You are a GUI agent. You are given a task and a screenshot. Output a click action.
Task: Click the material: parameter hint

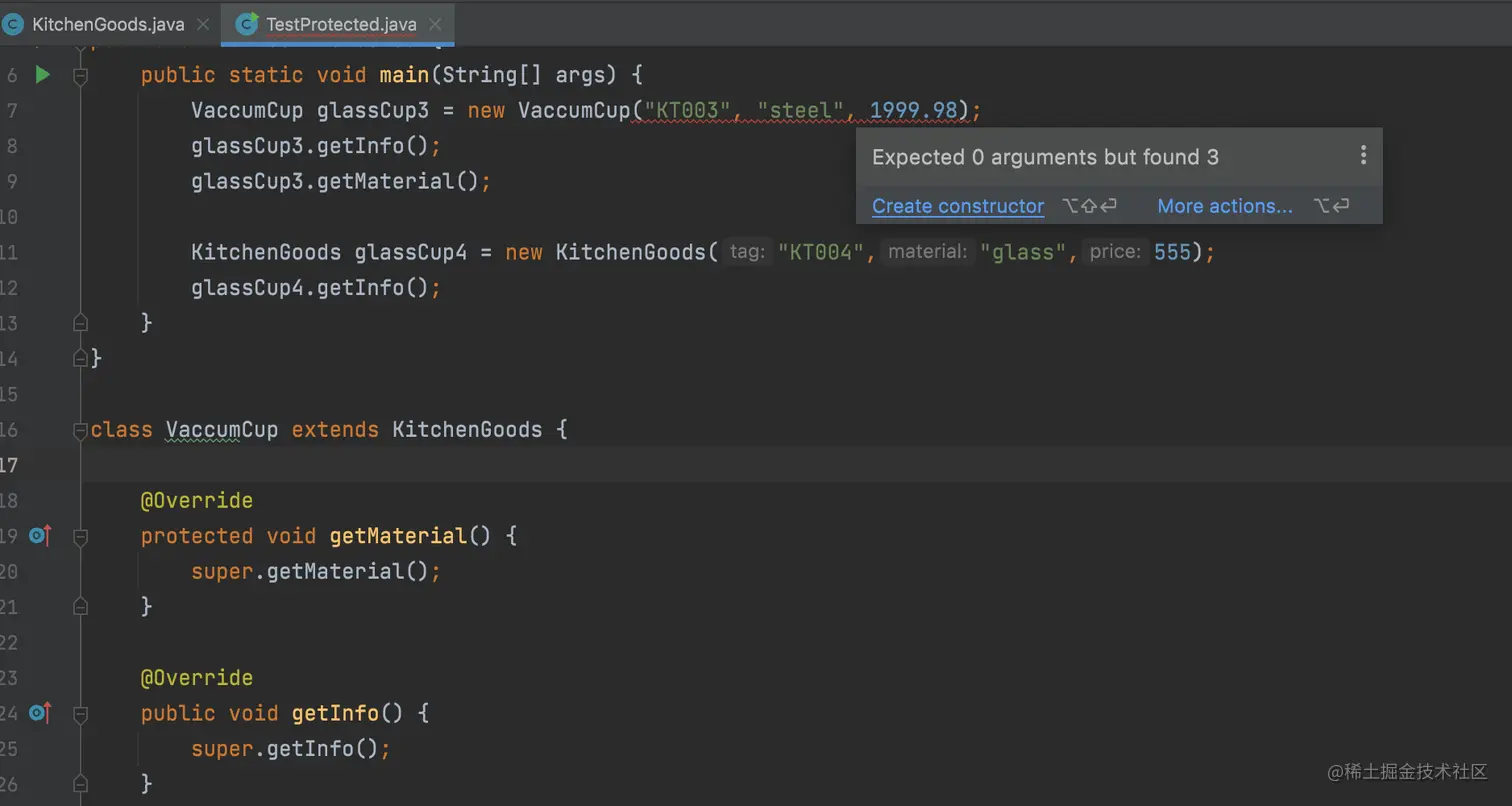tap(929, 252)
